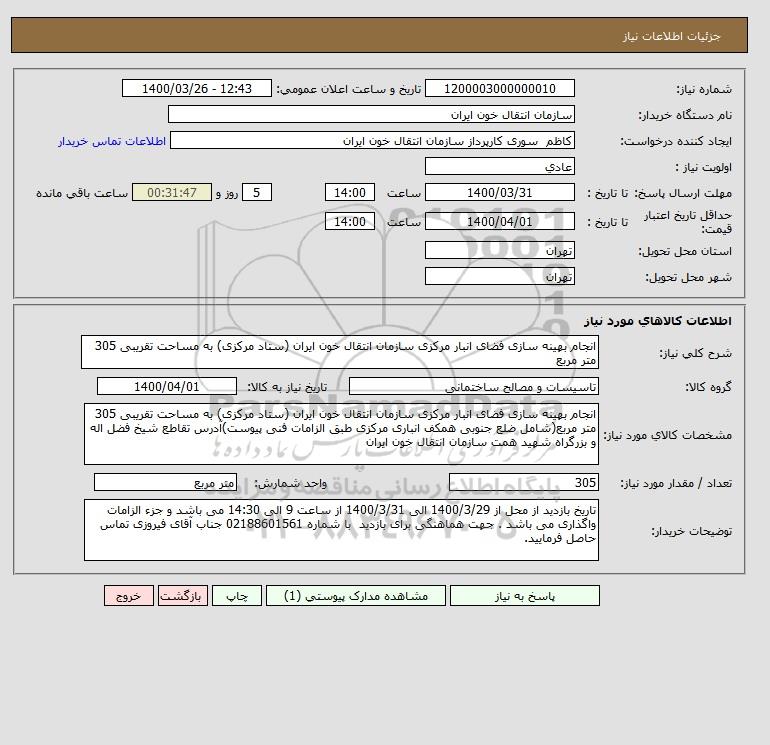Click the مهلت ارسال پاسخ label
The width and height of the screenshot is (770, 745).
click(x=682, y=193)
